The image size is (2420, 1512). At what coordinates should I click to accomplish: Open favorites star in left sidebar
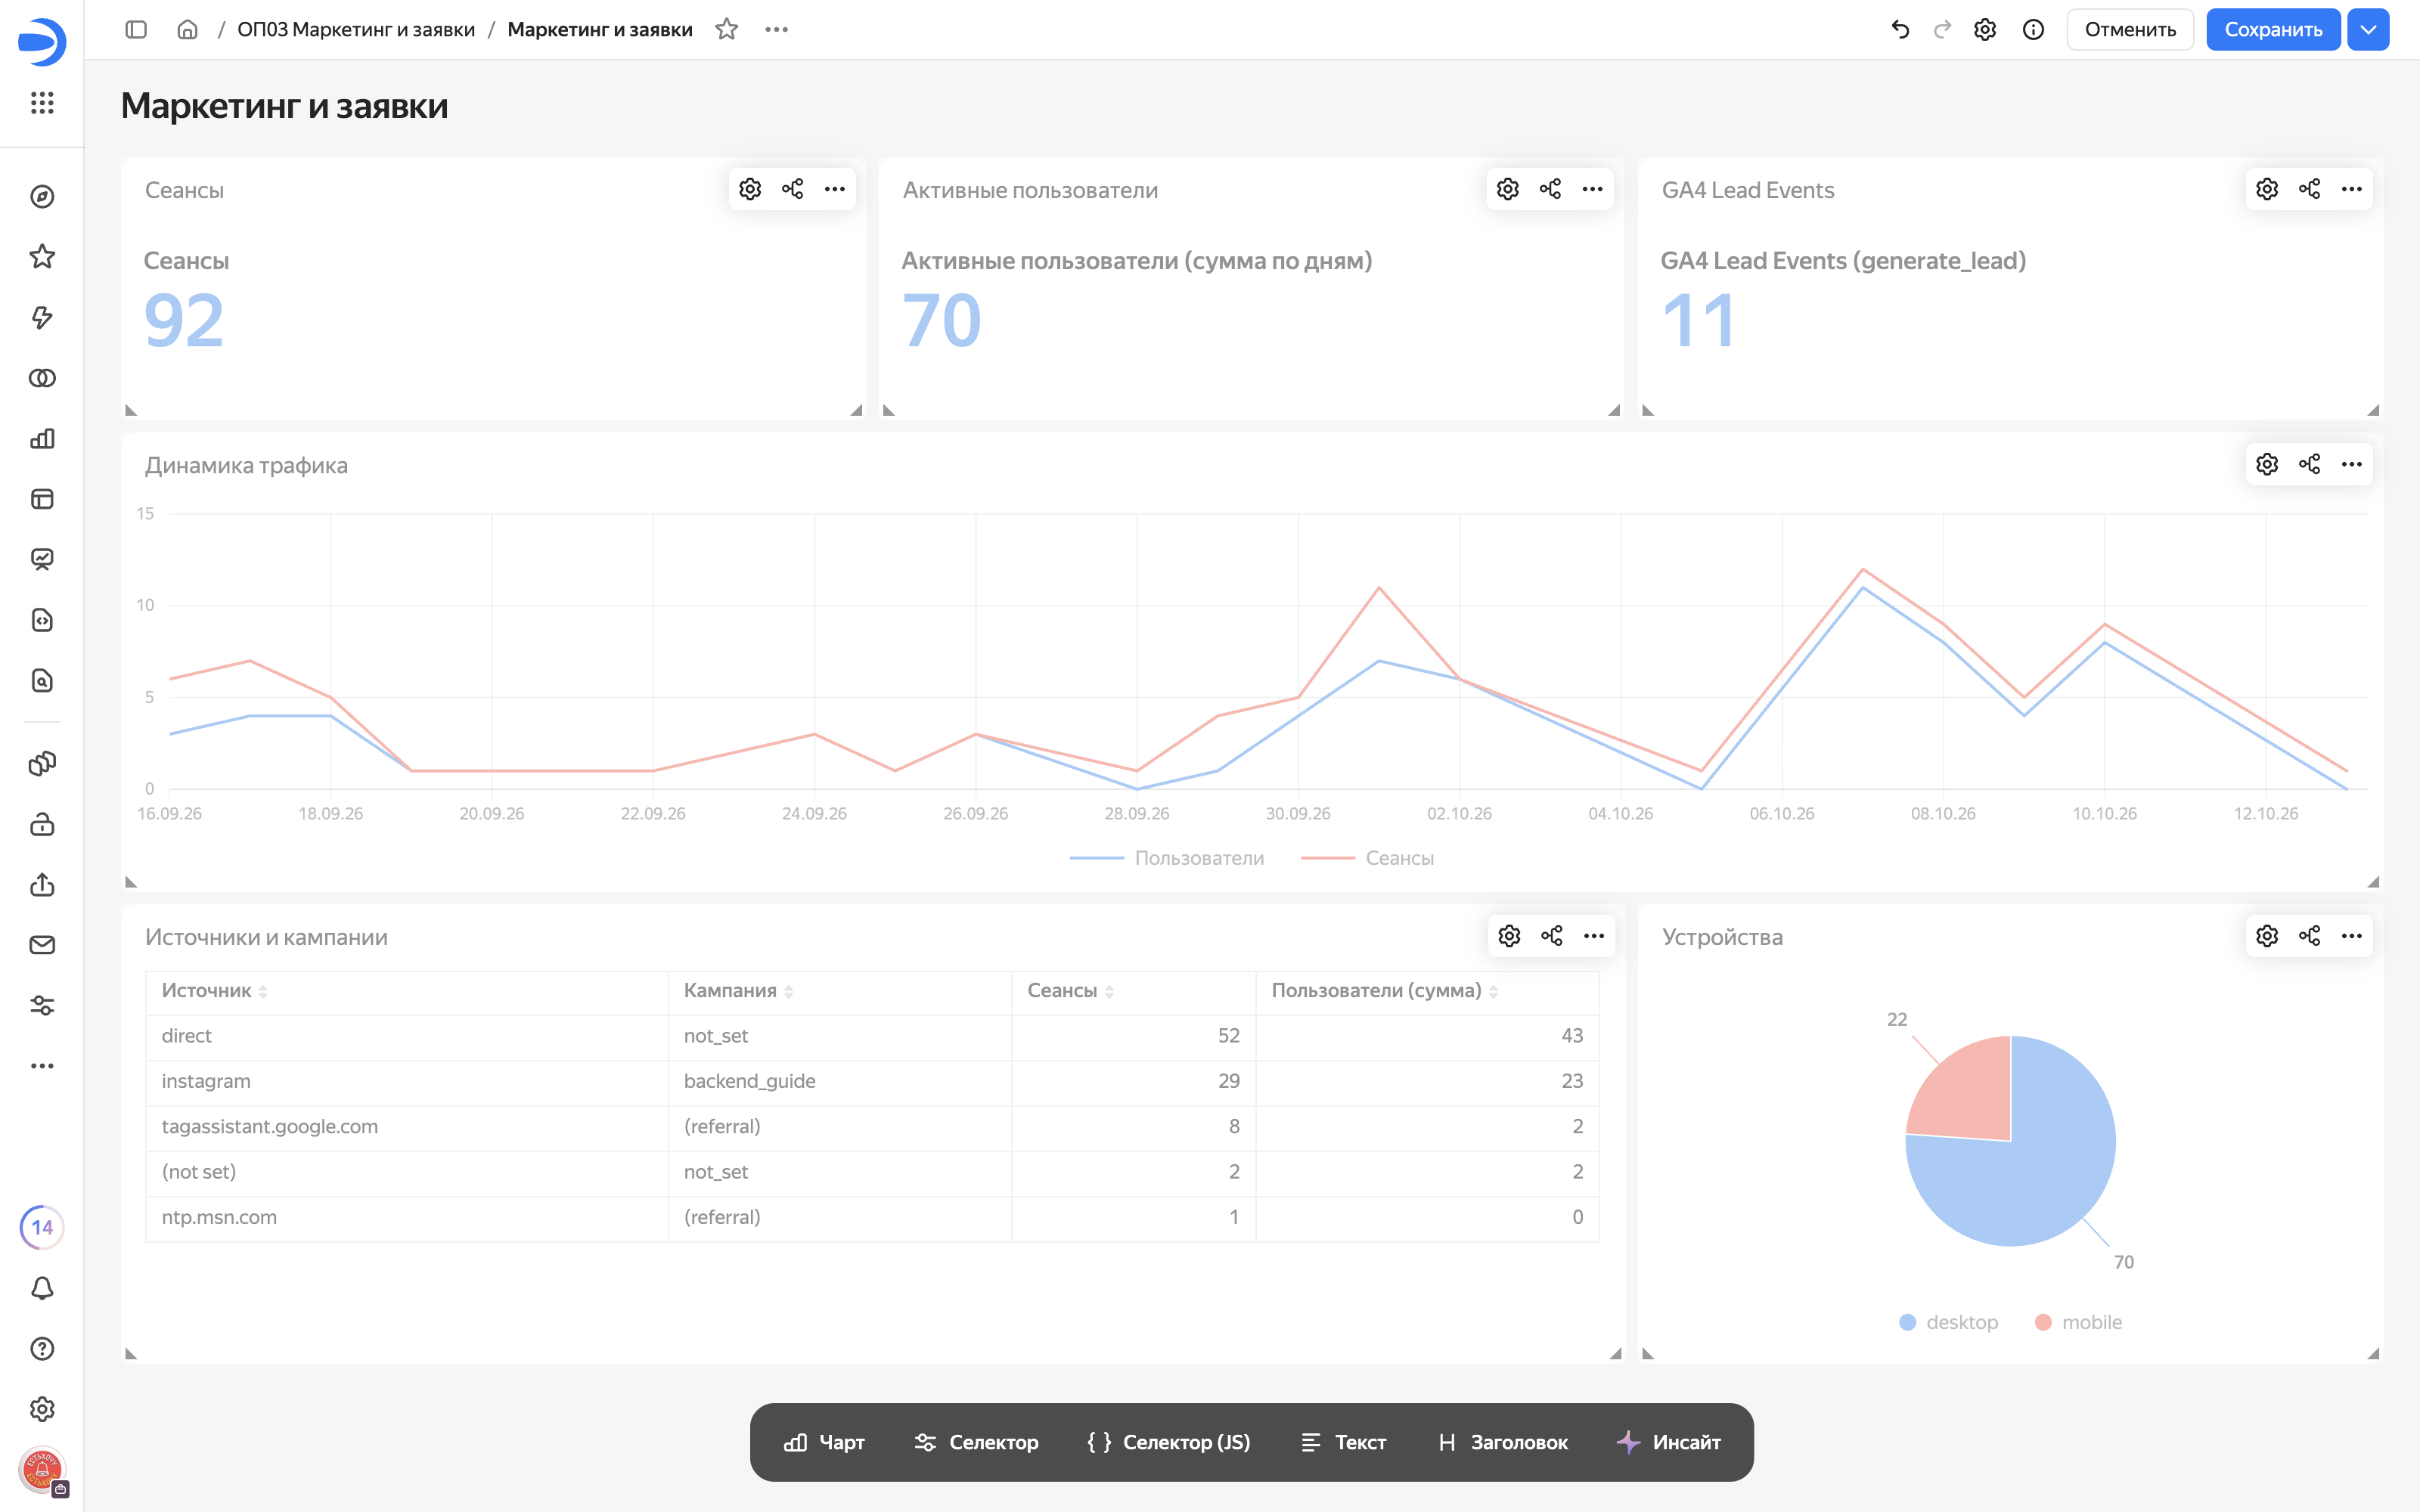[x=42, y=257]
